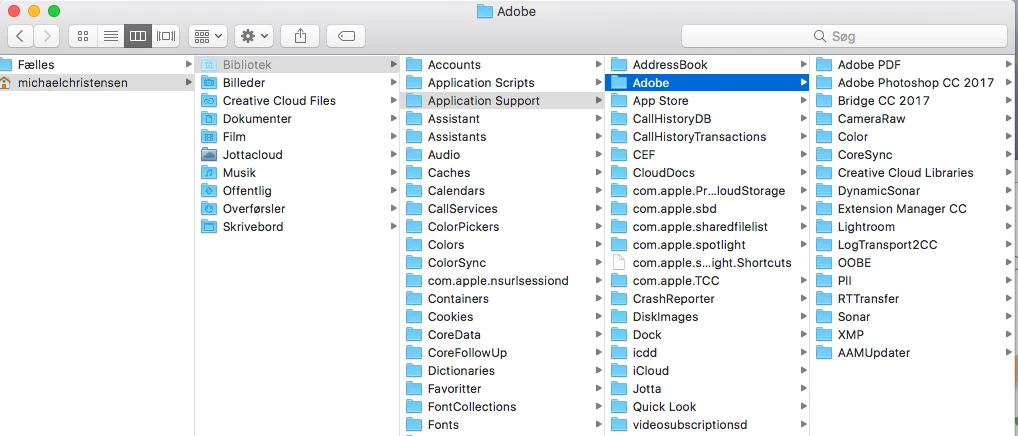Screen dimensions: 1018x436
Task: Expand the Creative Cloud Libraries arrow
Action: pos(1009,173)
